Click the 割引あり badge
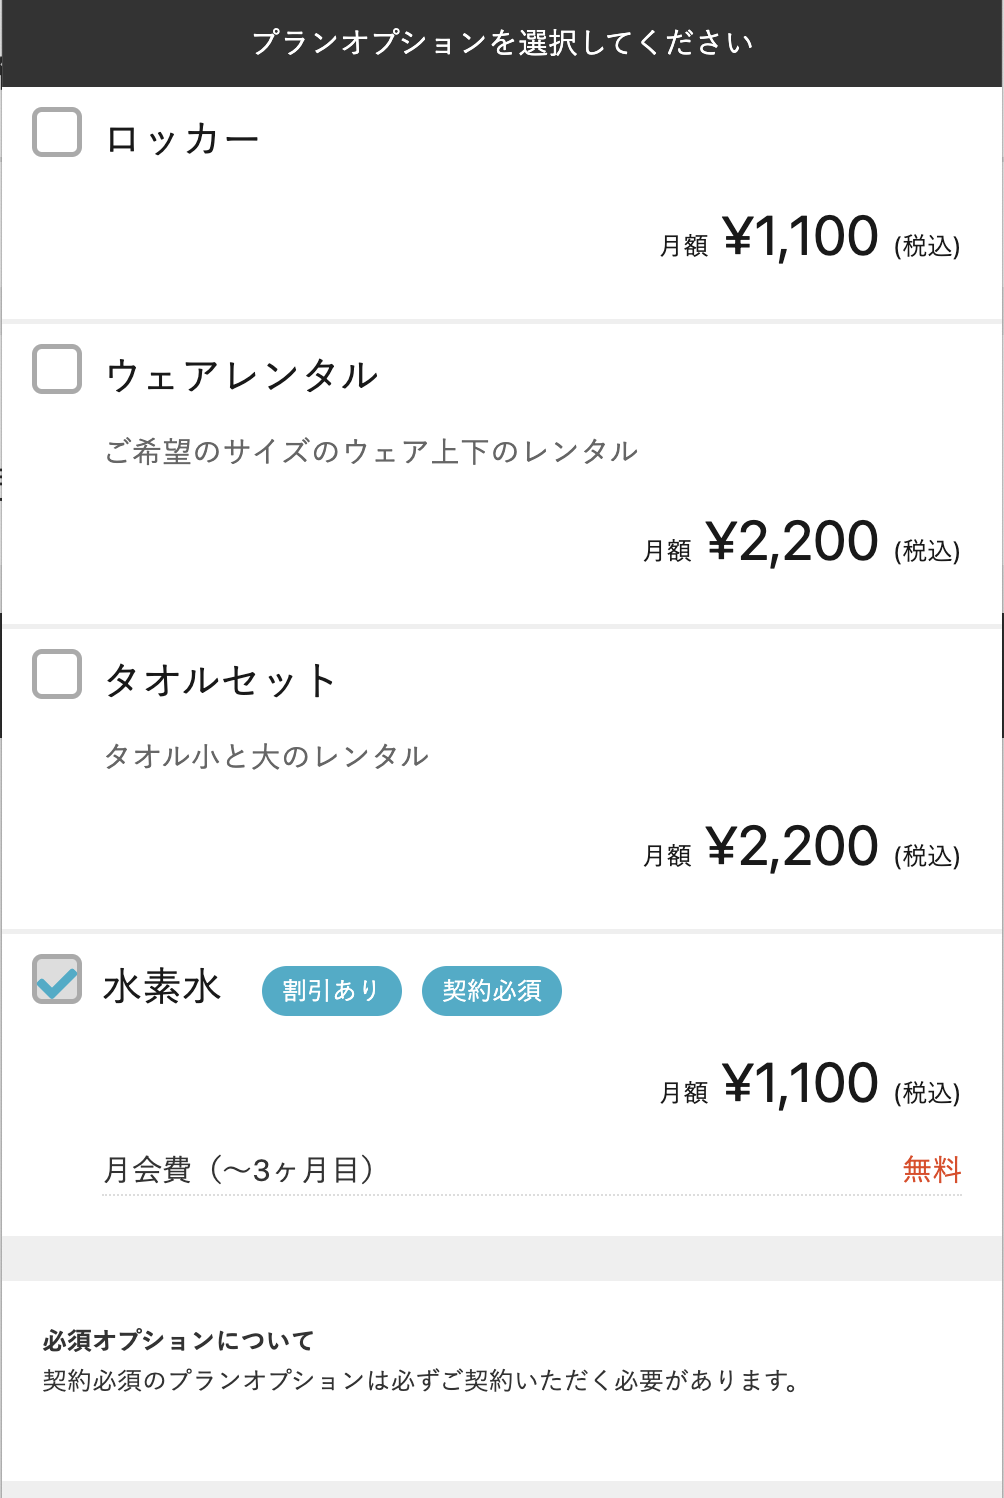This screenshot has height=1498, width=1004. (332, 991)
